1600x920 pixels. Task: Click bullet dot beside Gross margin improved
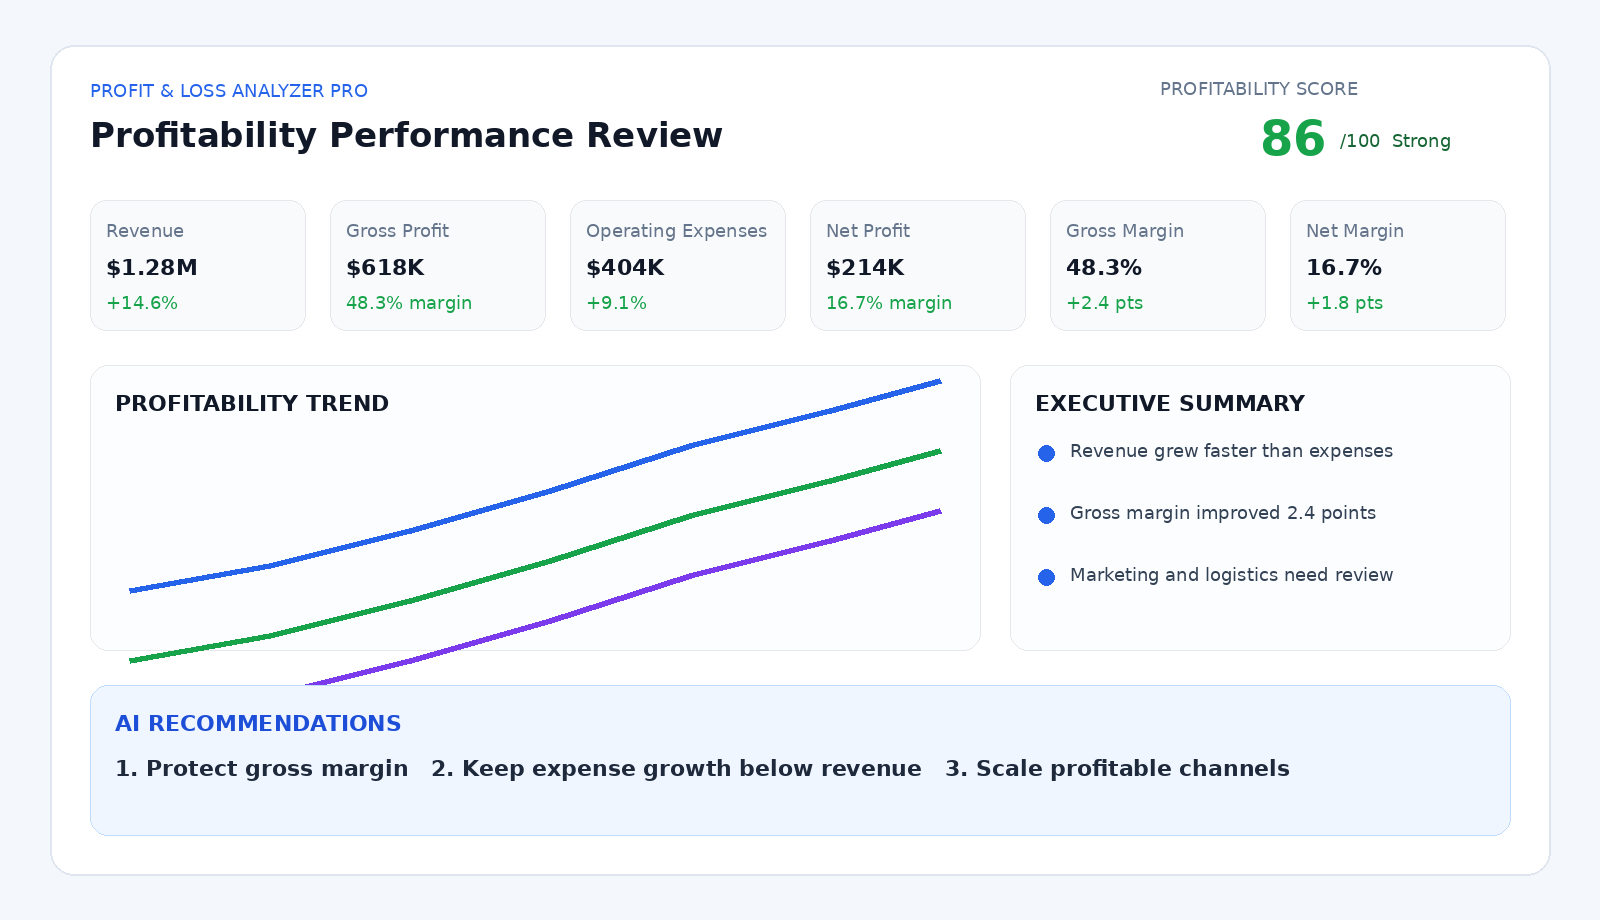[1046, 515]
